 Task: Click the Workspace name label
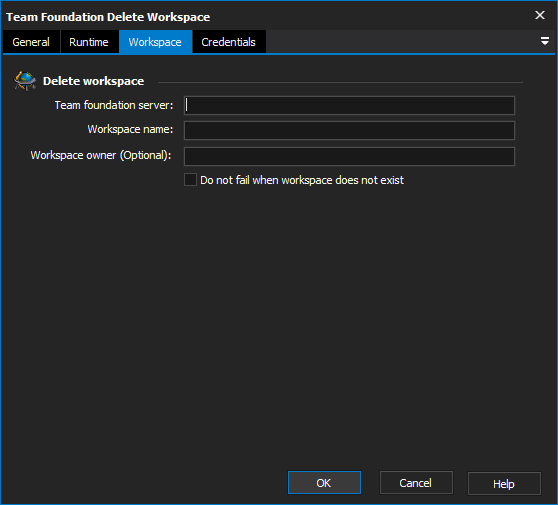click(130, 129)
